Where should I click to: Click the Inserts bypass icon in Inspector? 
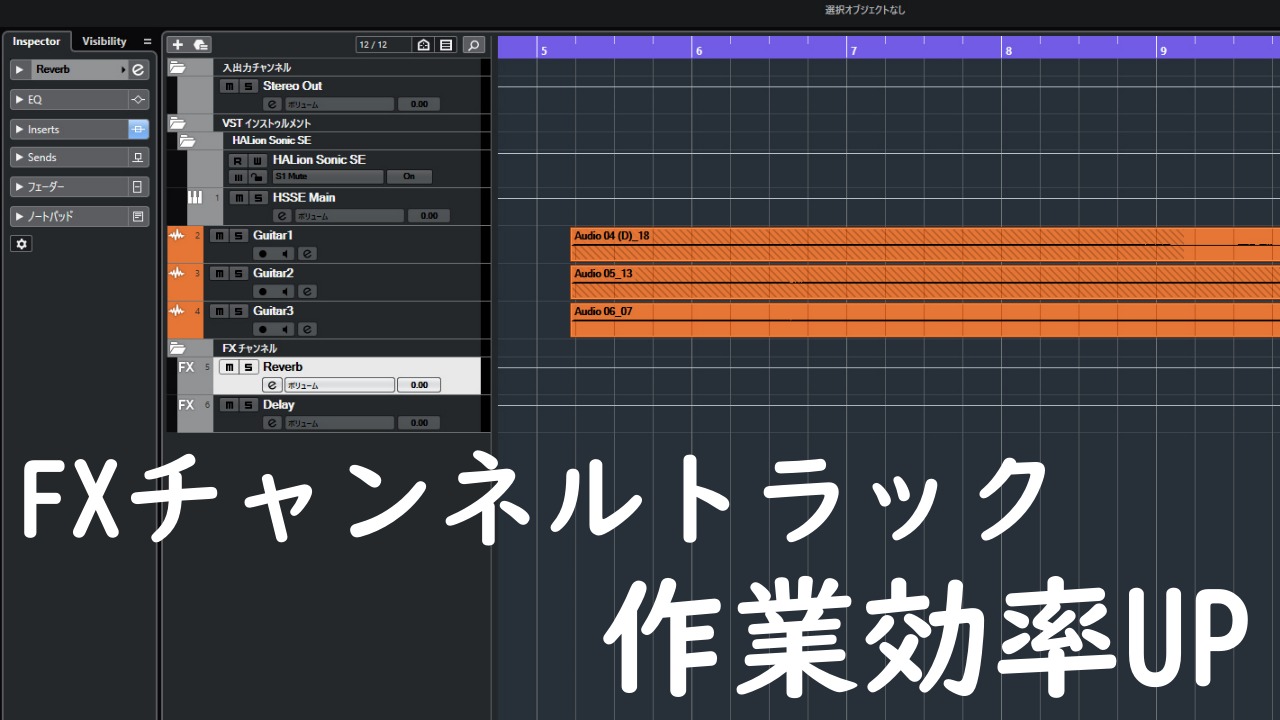pyautogui.click(x=138, y=129)
